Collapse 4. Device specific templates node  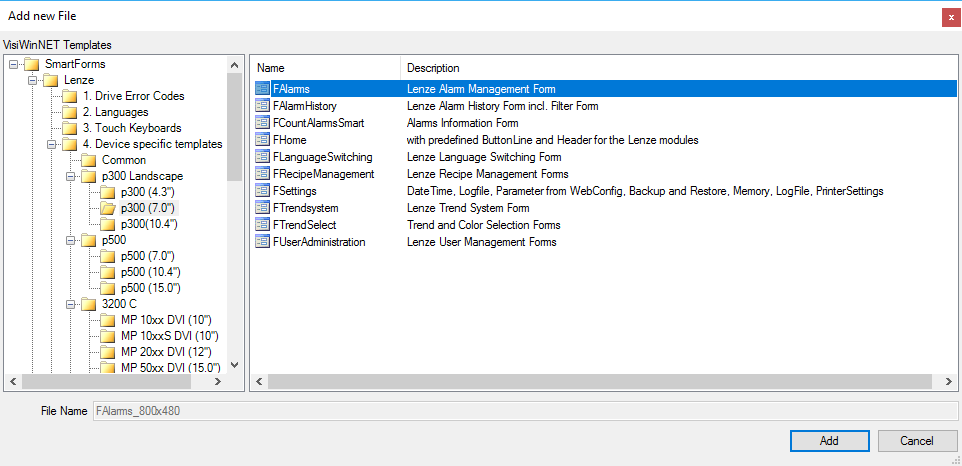(x=52, y=144)
